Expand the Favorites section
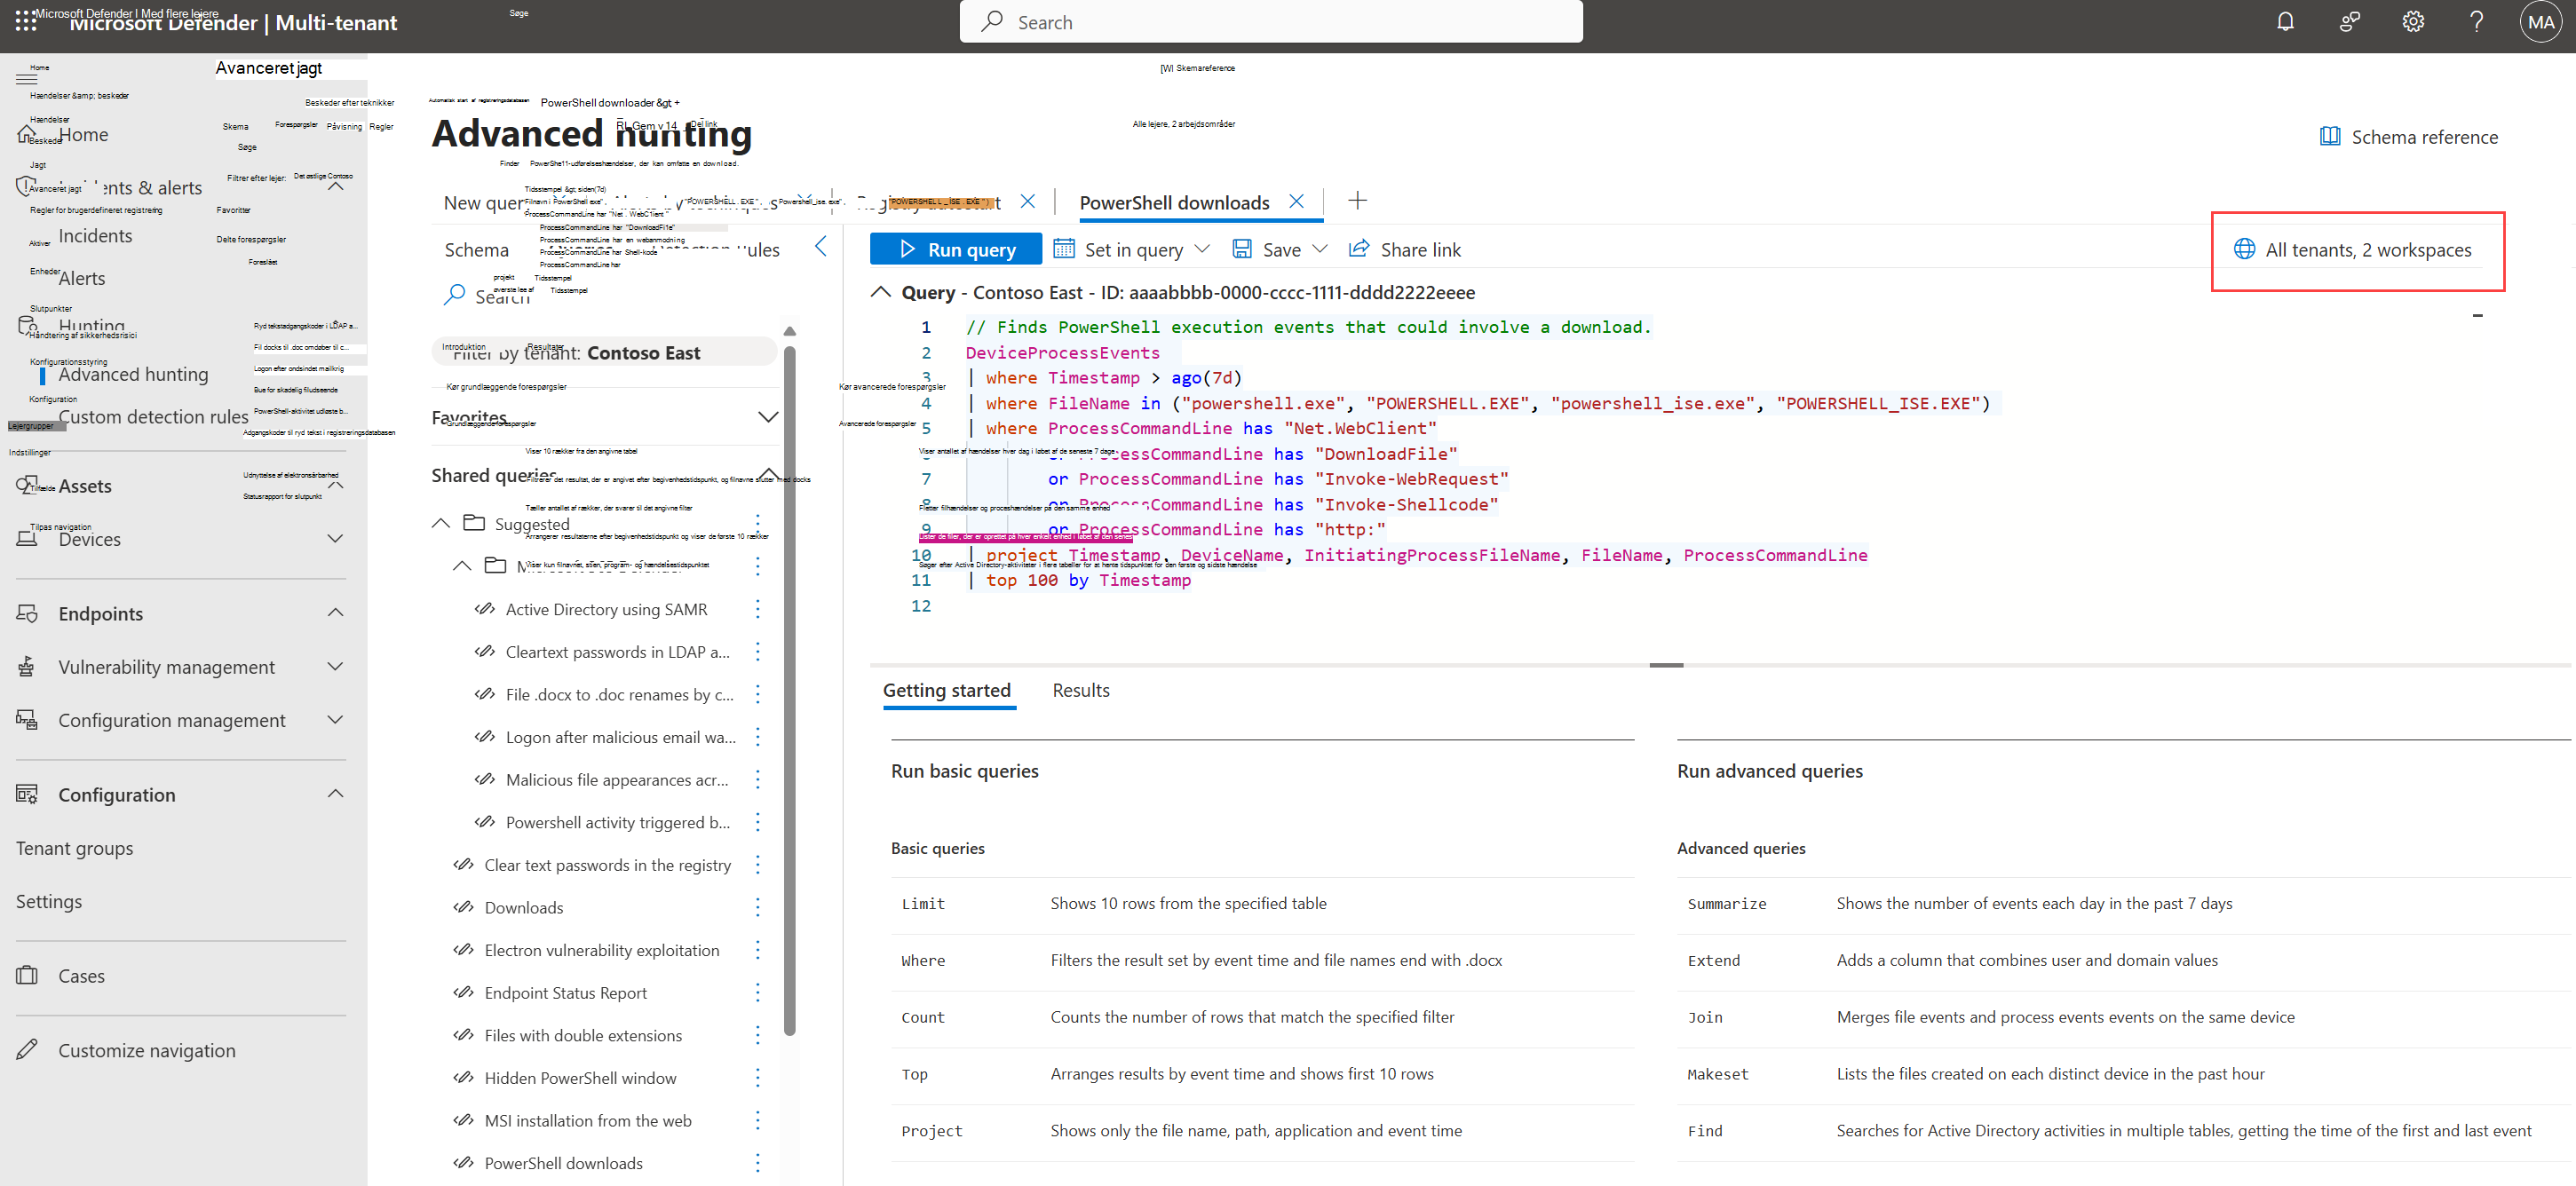The height and width of the screenshot is (1186, 2576). tap(767, 417)
